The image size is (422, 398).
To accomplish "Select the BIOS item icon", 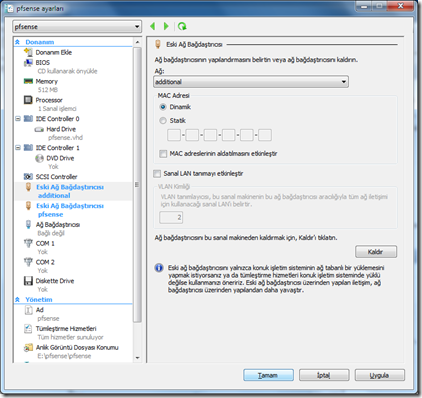I will [28, 63].
